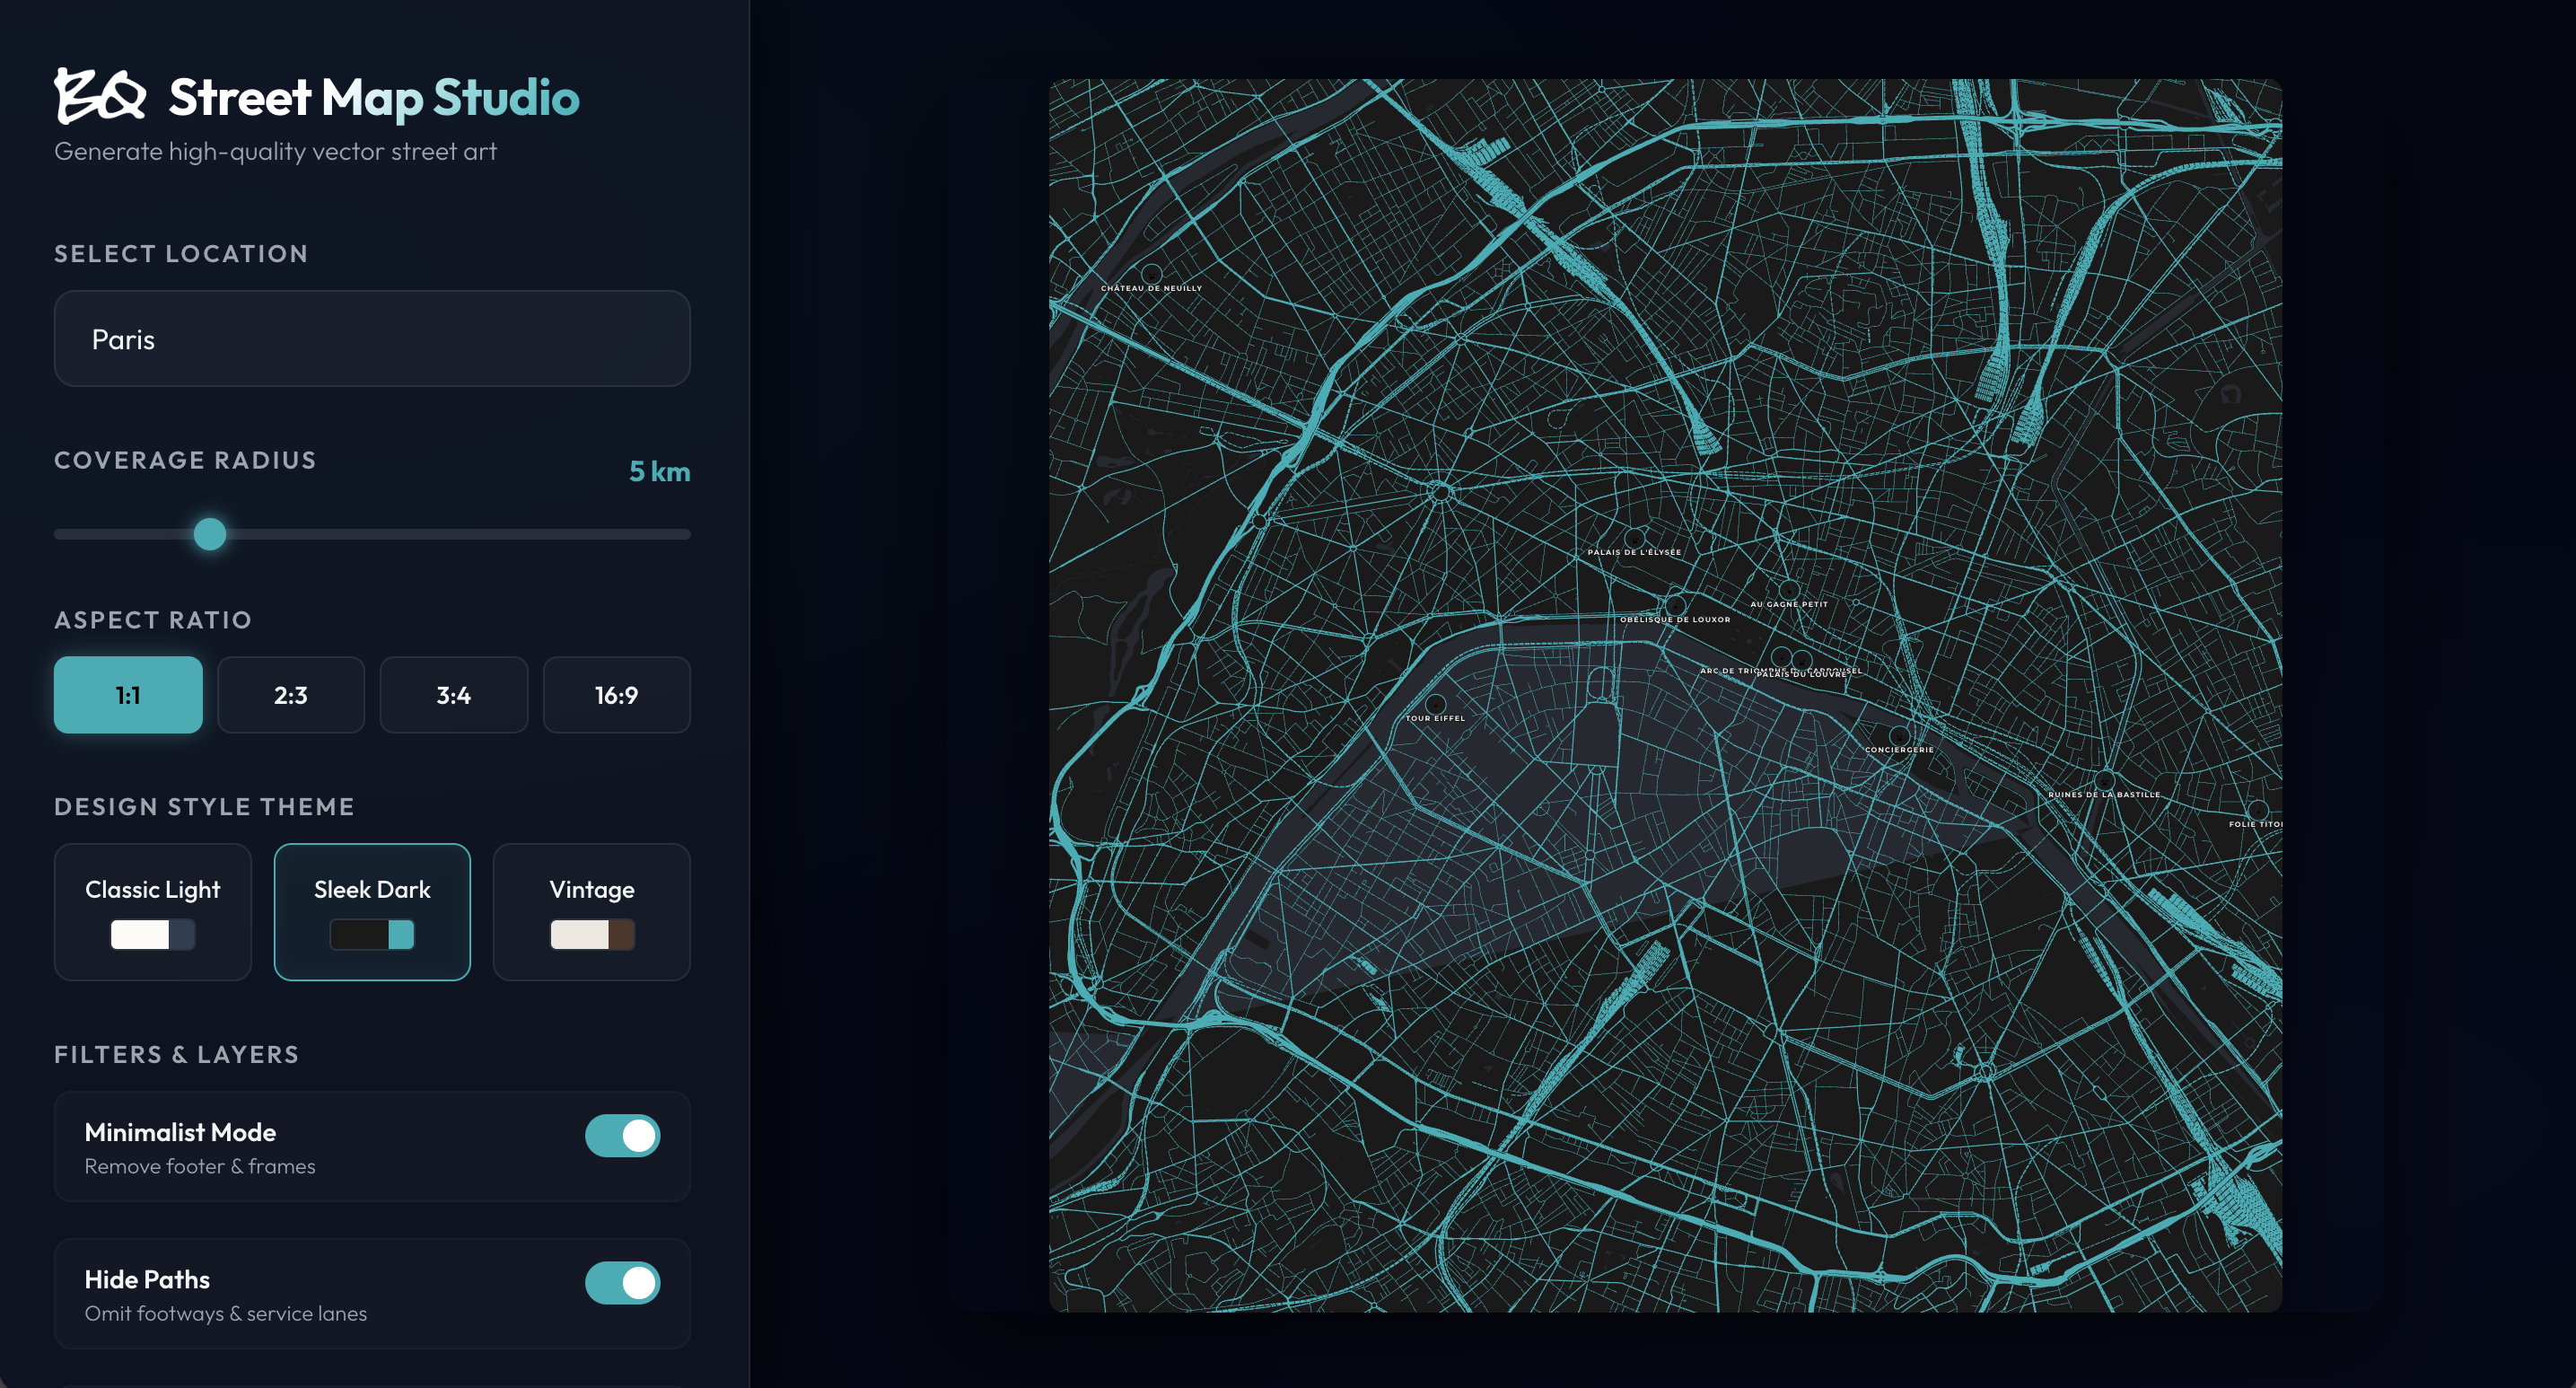The width and height of the screenshot is (2576, 1388).
Task: Click the Tour Eiffel map marker
Action: [1436, 704]
